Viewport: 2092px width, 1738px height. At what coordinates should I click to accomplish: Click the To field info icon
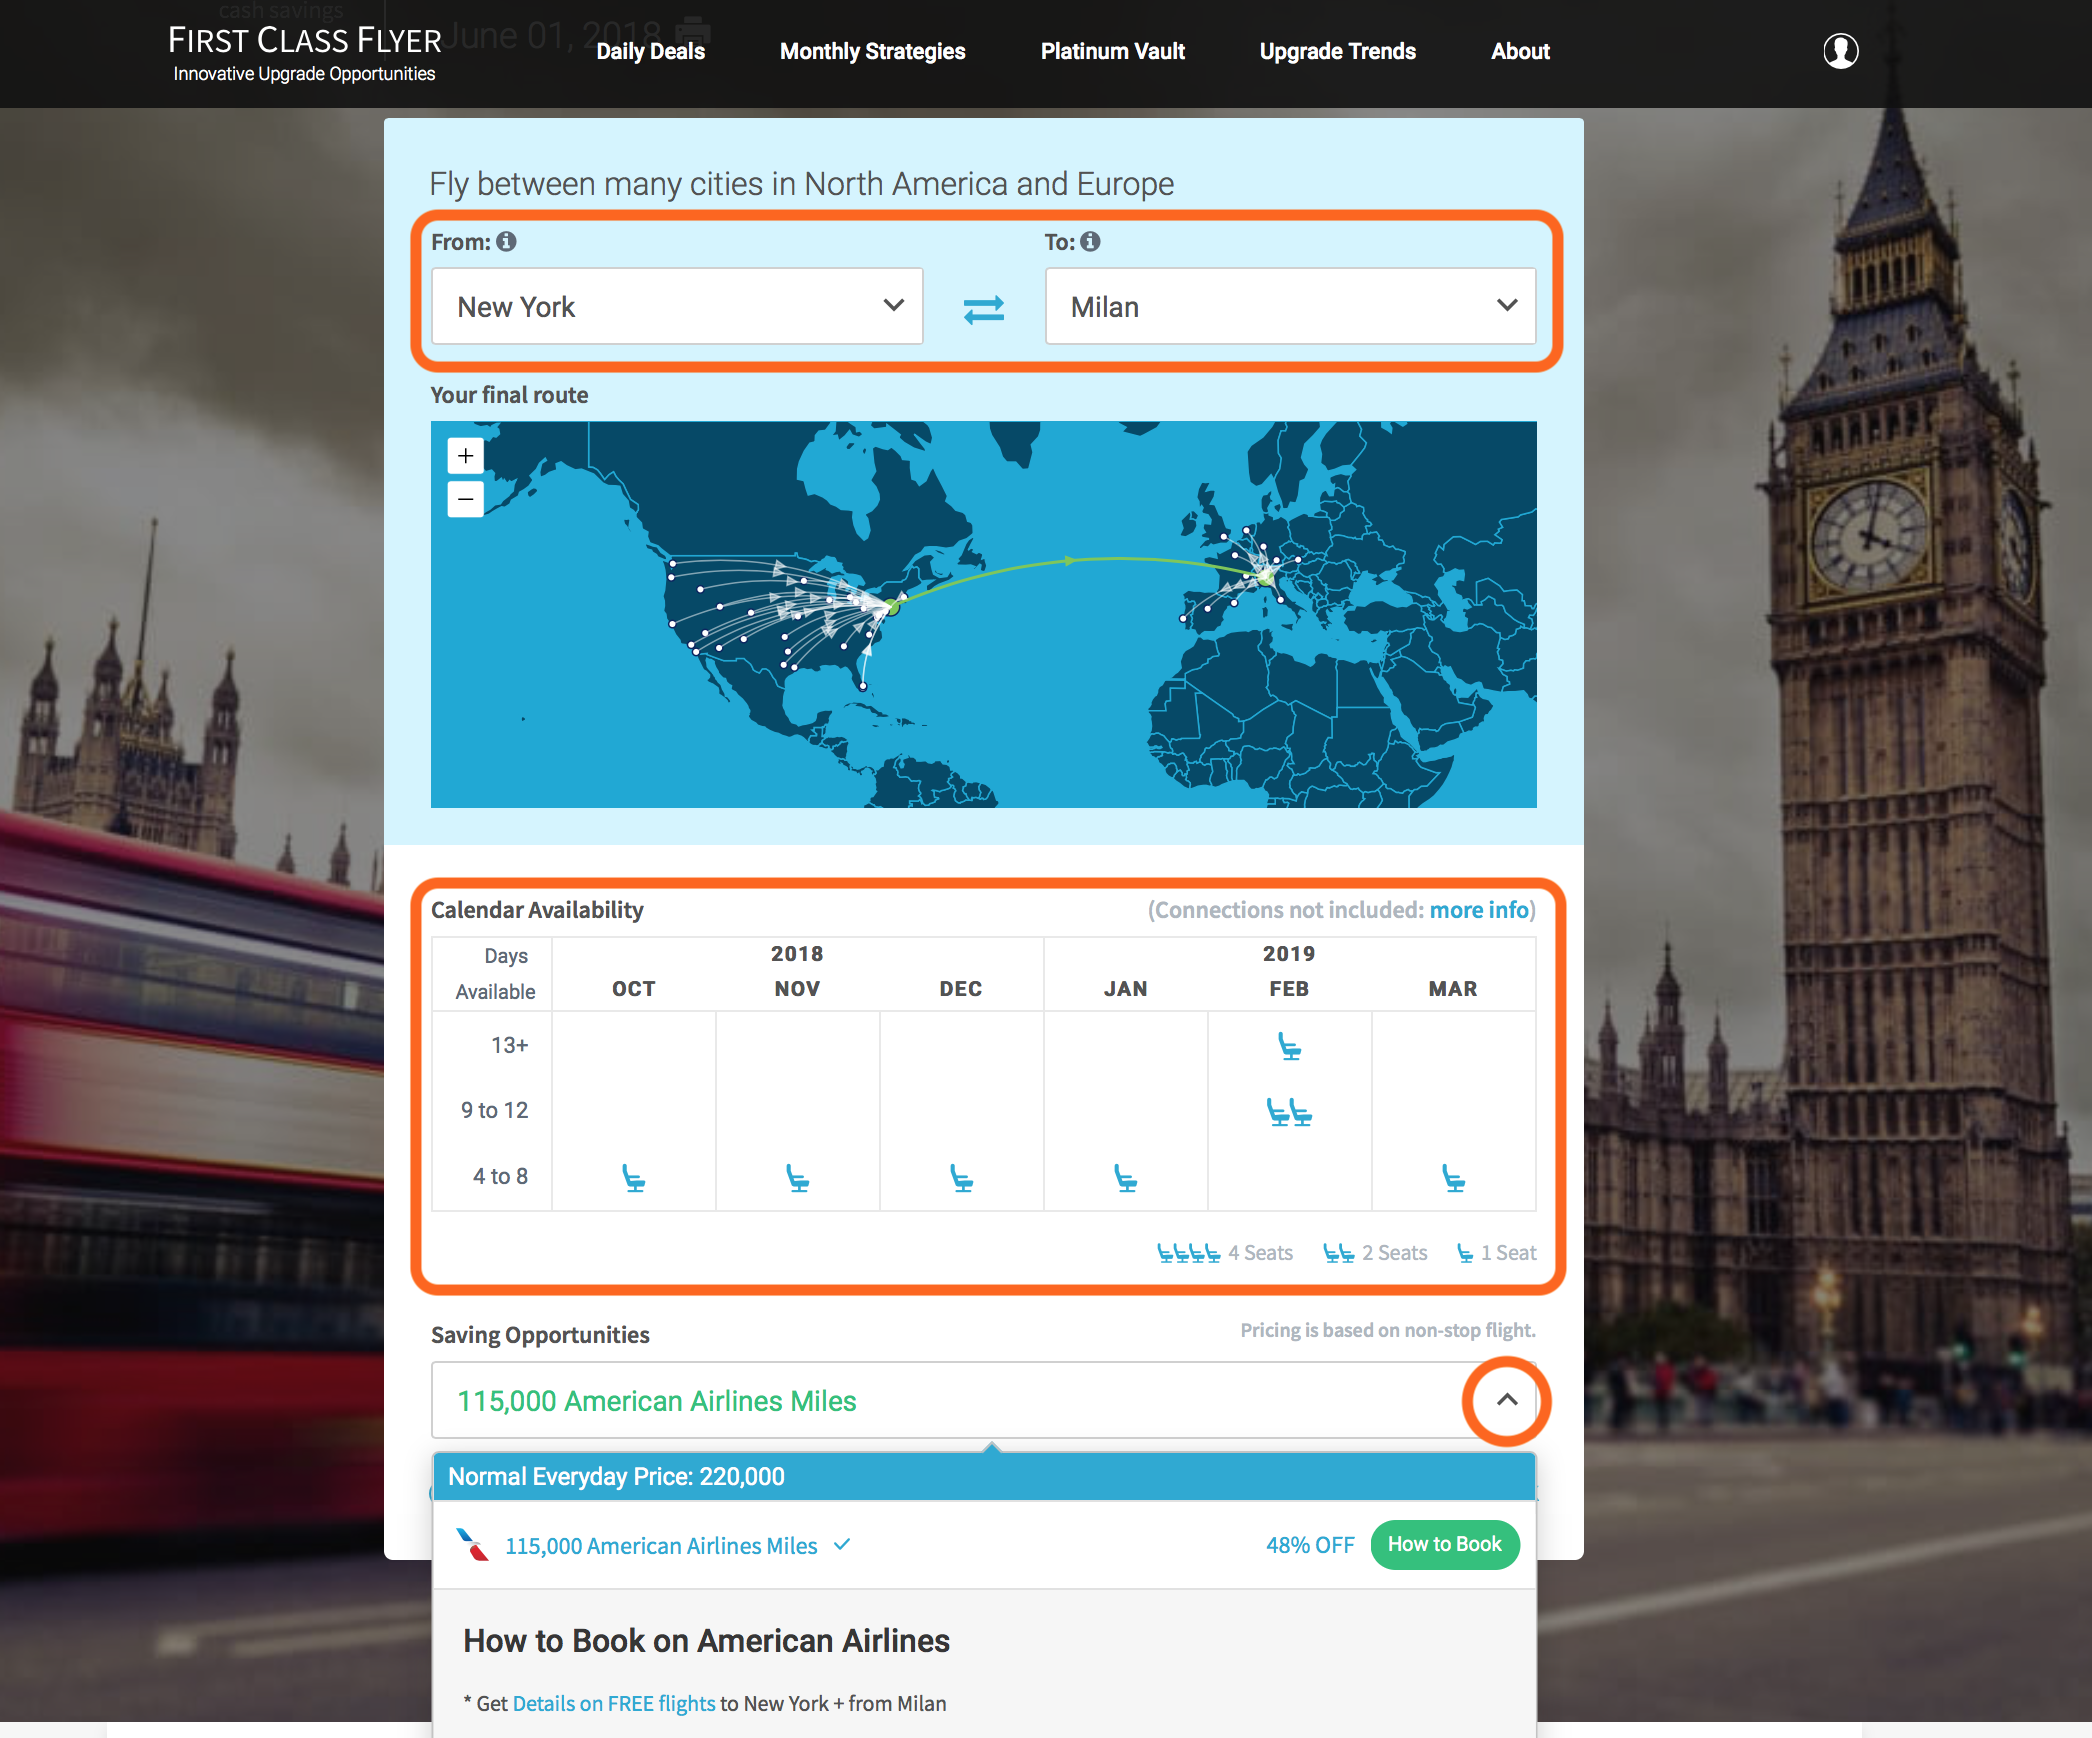pos(1091,241)
